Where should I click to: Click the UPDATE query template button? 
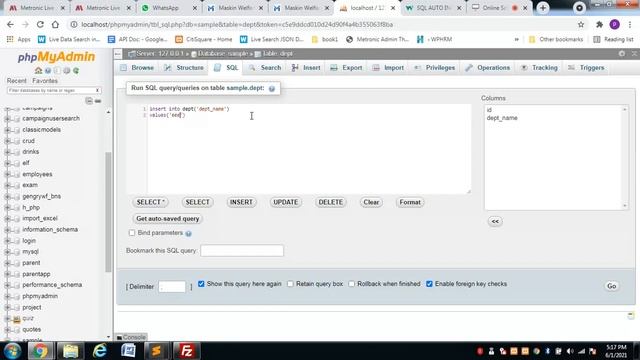pos(286,202)
